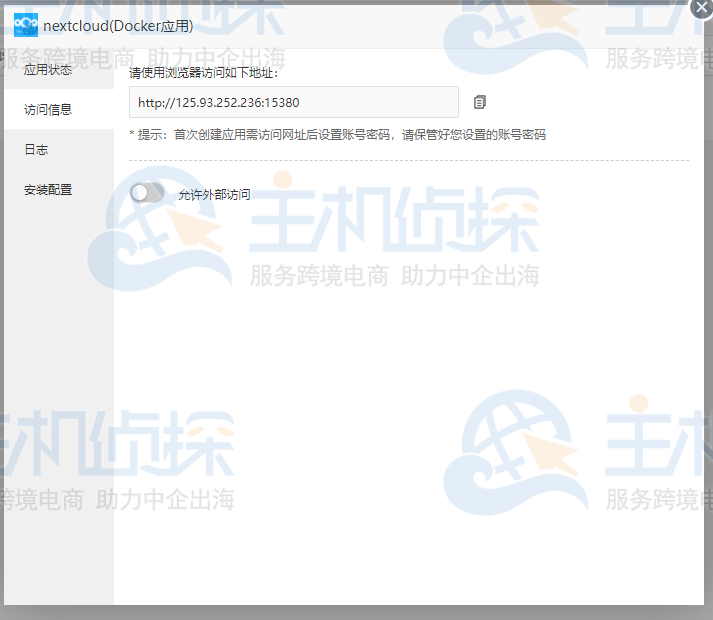Screen dimensions: 713x620
Task: Click the top-right 服务跨境 watermark text
Action: tap(655, 58)
